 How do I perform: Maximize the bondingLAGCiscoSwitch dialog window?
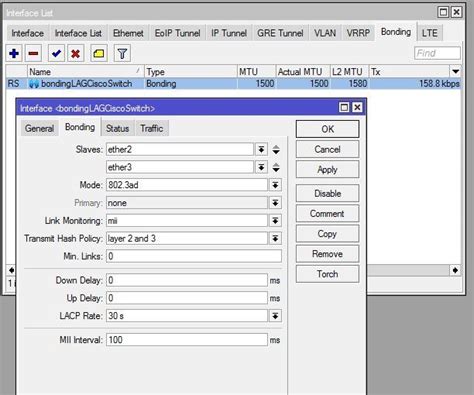pyautogui.click(x=344, y=107)
